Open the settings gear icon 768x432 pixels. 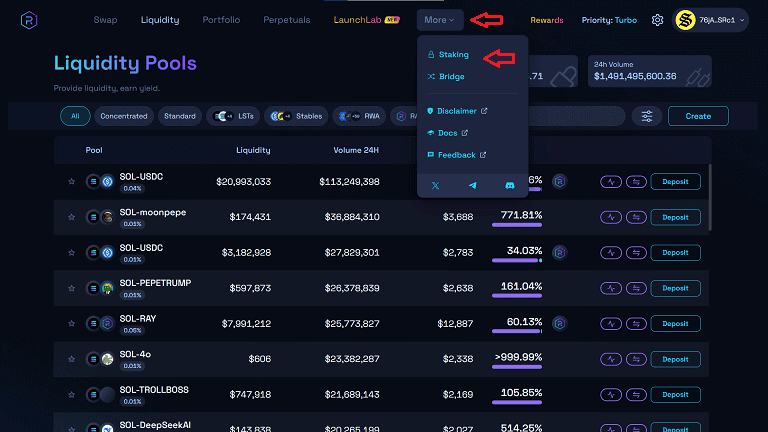point(657,20)
